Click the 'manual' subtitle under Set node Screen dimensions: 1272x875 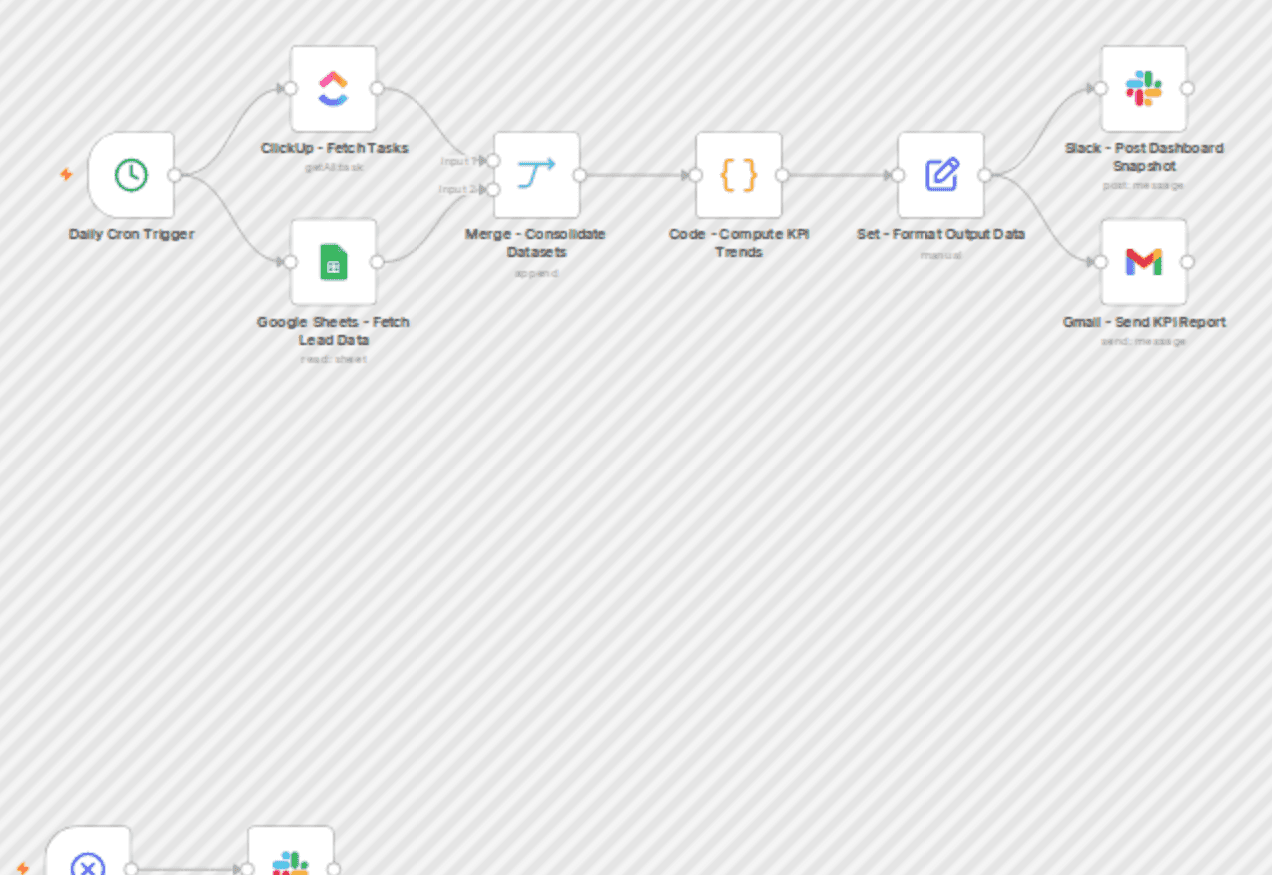point(941,255)
